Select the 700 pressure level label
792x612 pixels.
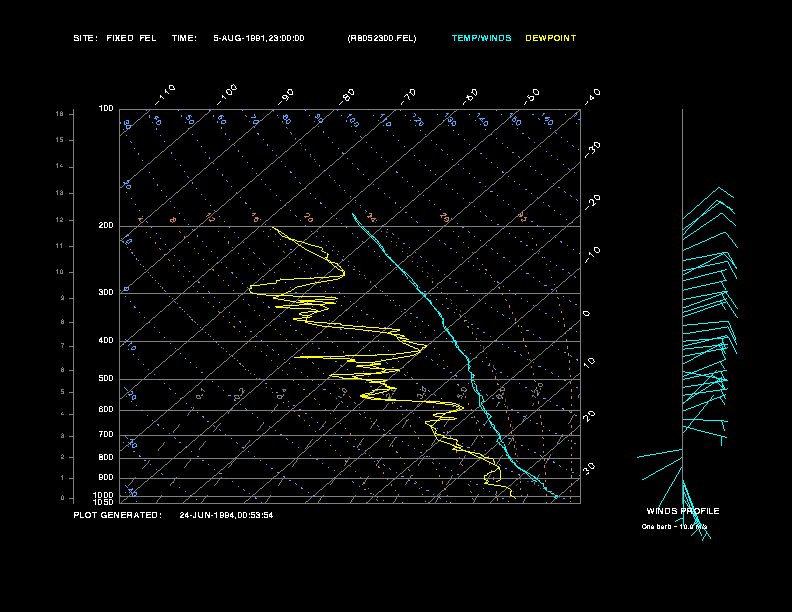click(106, 435)
